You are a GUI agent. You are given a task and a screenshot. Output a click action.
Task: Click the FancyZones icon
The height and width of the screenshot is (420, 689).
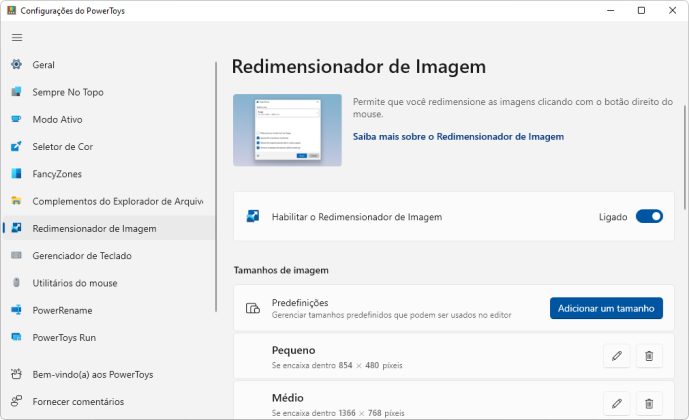point(16,174)
